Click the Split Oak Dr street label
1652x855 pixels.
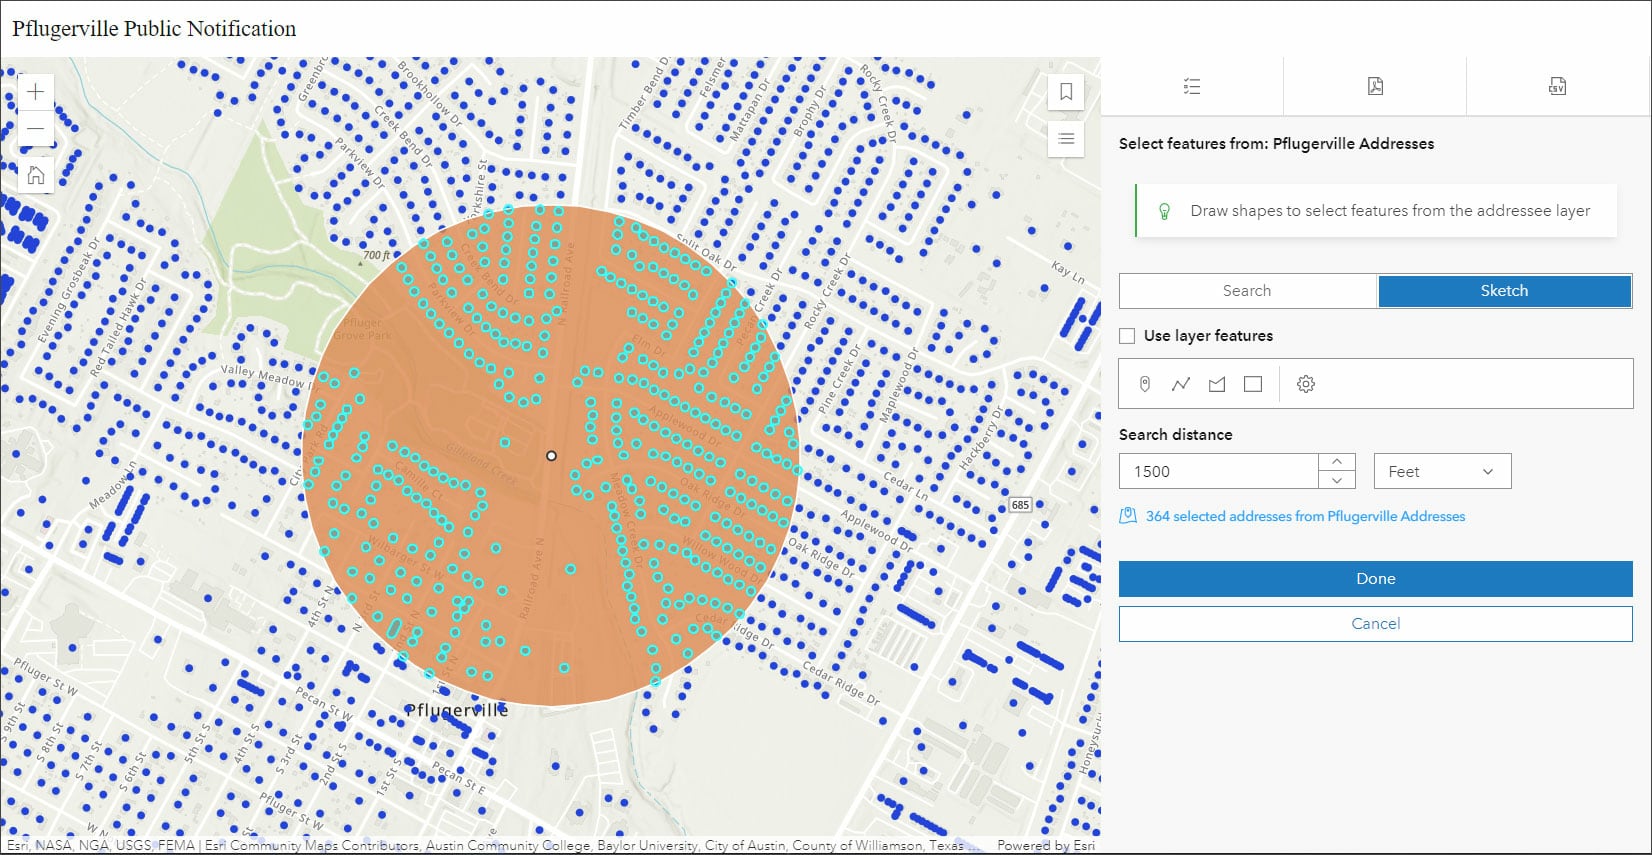(706, 254)
